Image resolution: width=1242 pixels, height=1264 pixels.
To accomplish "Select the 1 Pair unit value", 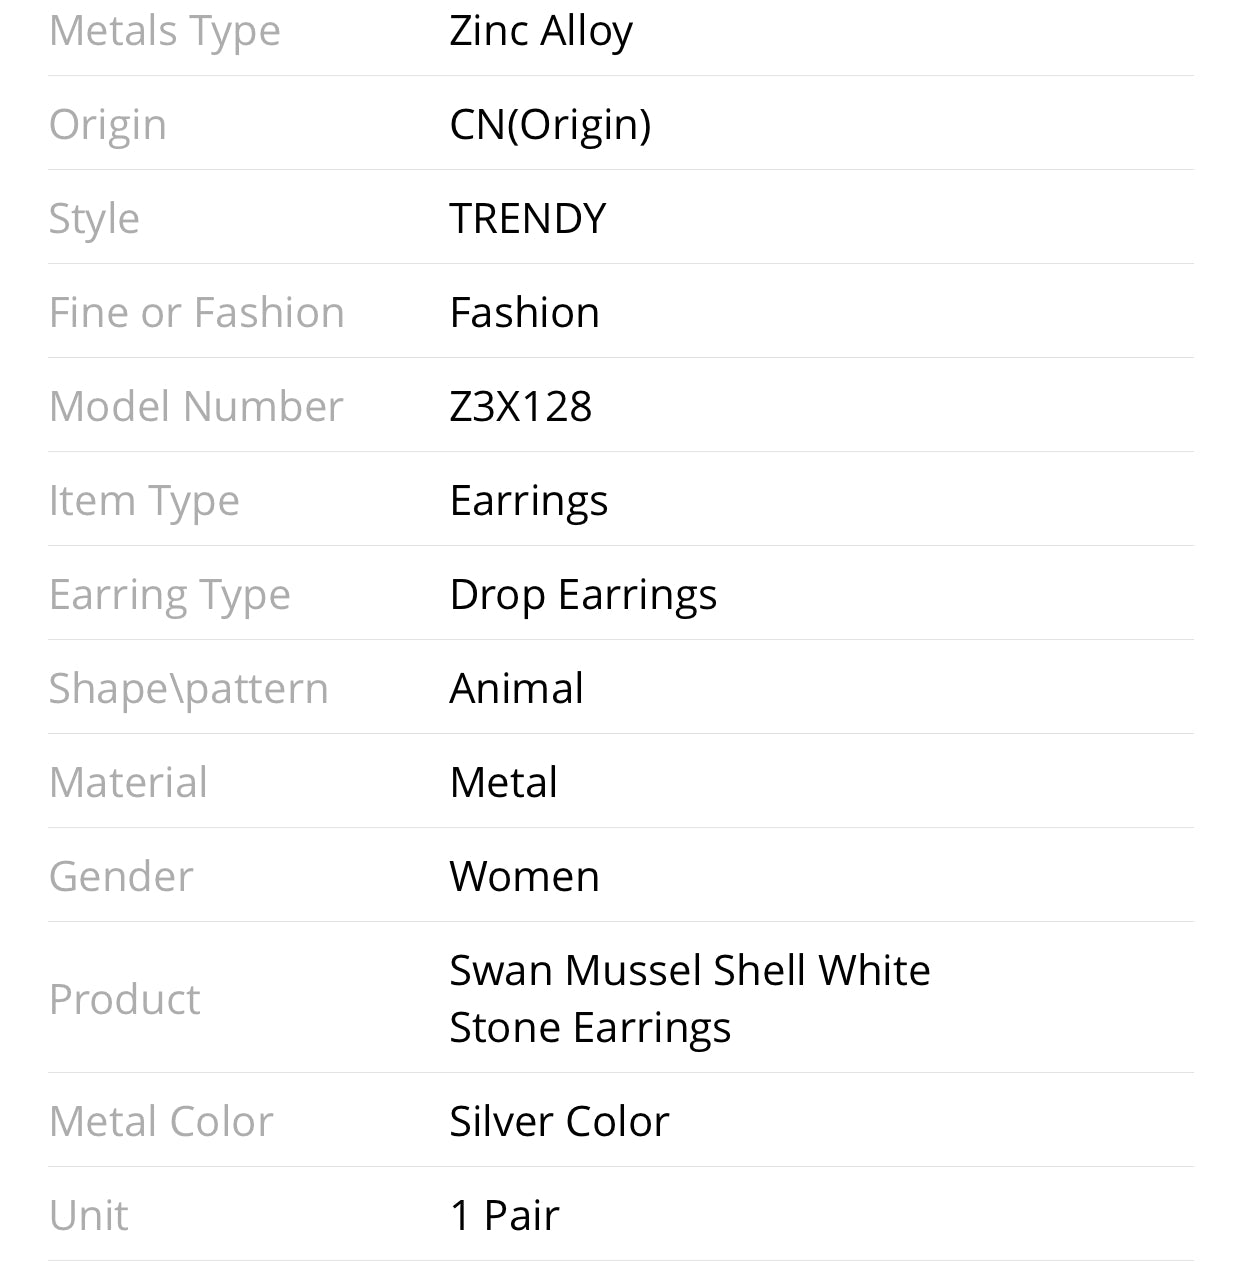I will coord(504,1216).
